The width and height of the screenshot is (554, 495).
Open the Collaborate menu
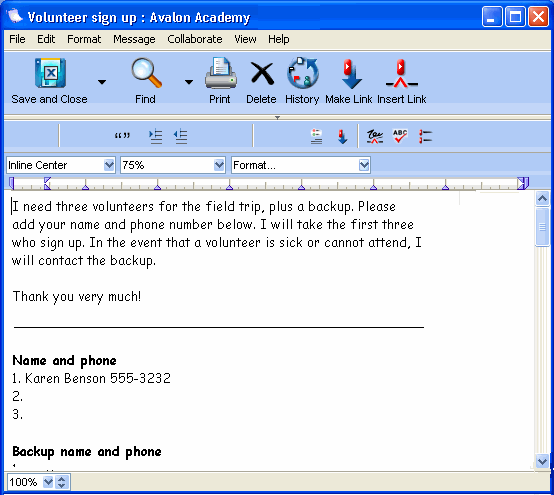(x=195, y=39)
